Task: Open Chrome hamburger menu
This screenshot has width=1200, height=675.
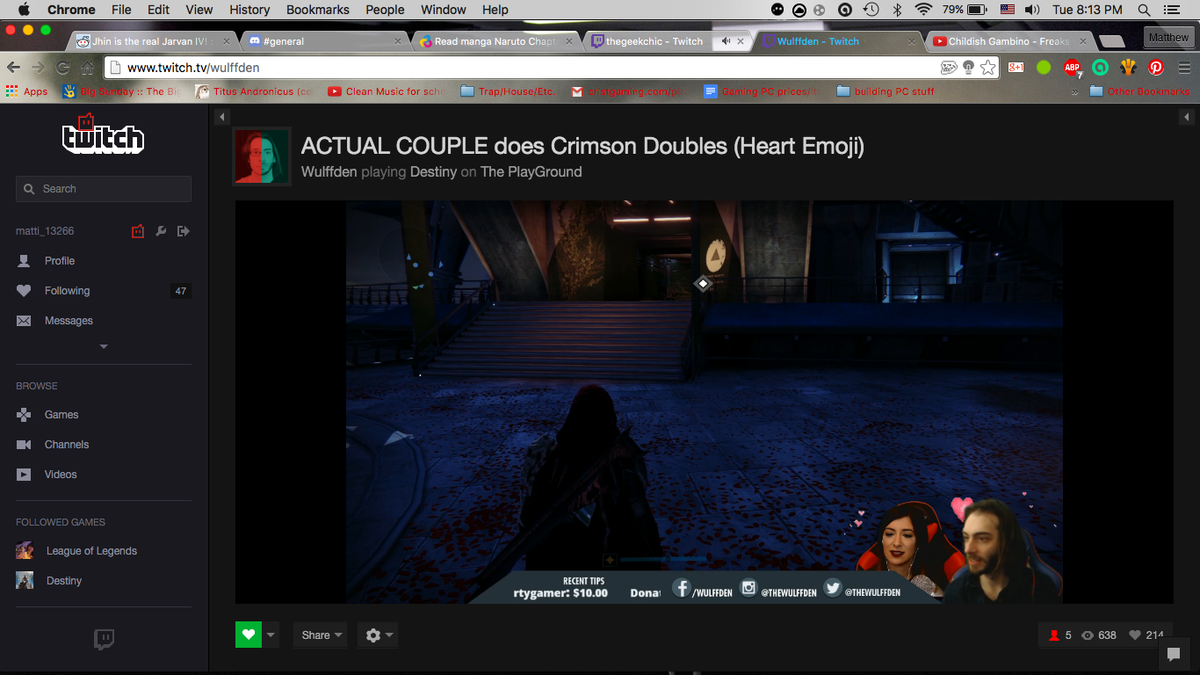Action: tap(1183, 68)
